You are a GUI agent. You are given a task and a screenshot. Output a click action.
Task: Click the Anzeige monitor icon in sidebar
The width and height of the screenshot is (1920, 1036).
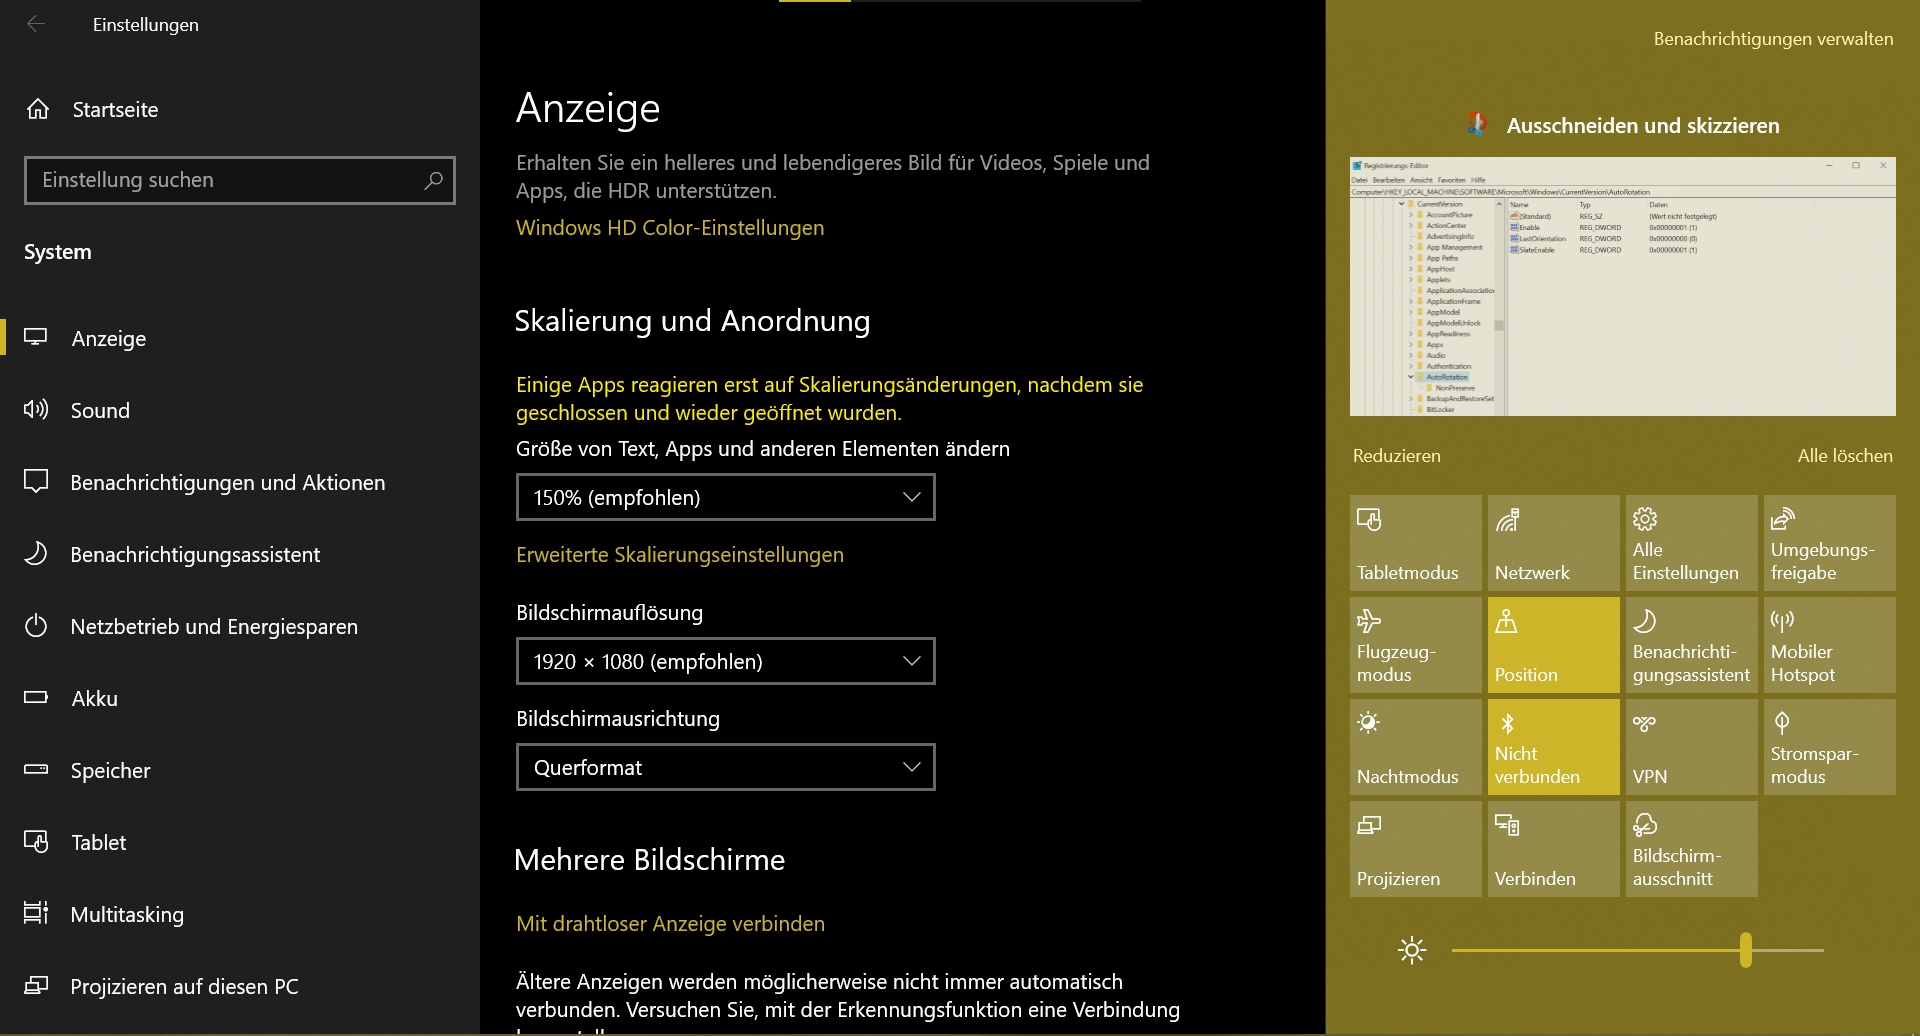pos(36,338)
